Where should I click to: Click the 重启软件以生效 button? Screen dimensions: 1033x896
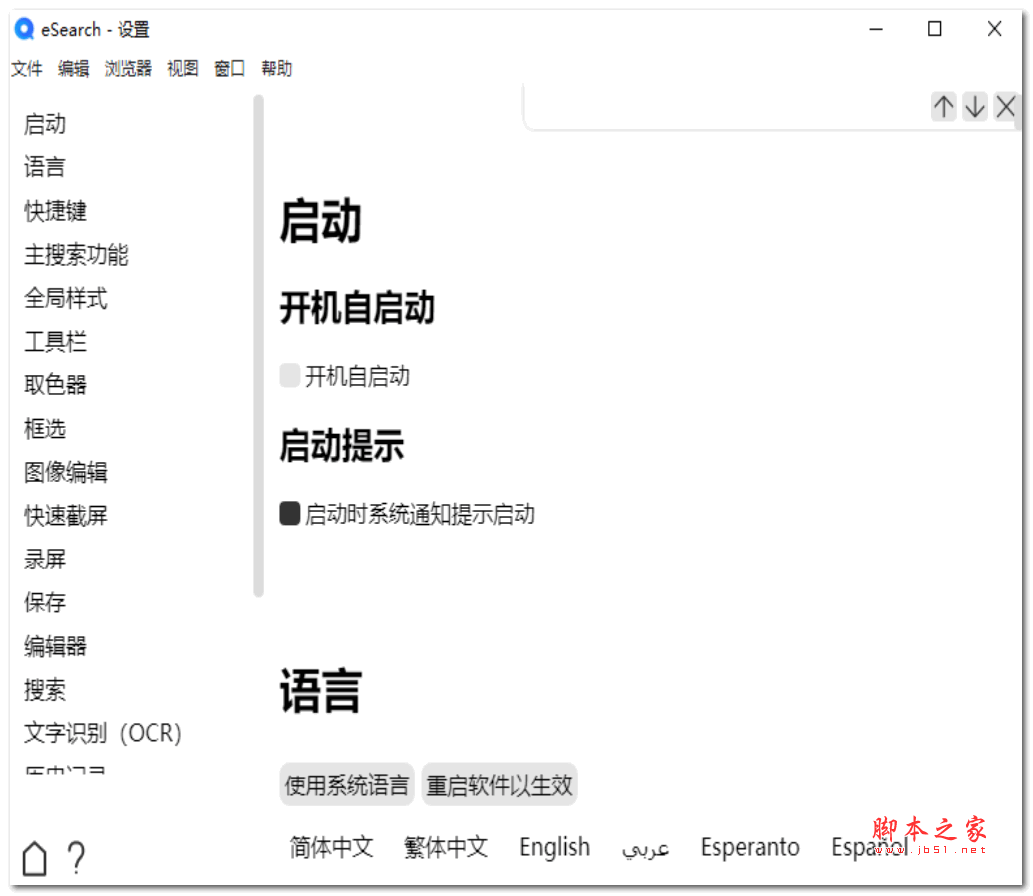[500, 784]
